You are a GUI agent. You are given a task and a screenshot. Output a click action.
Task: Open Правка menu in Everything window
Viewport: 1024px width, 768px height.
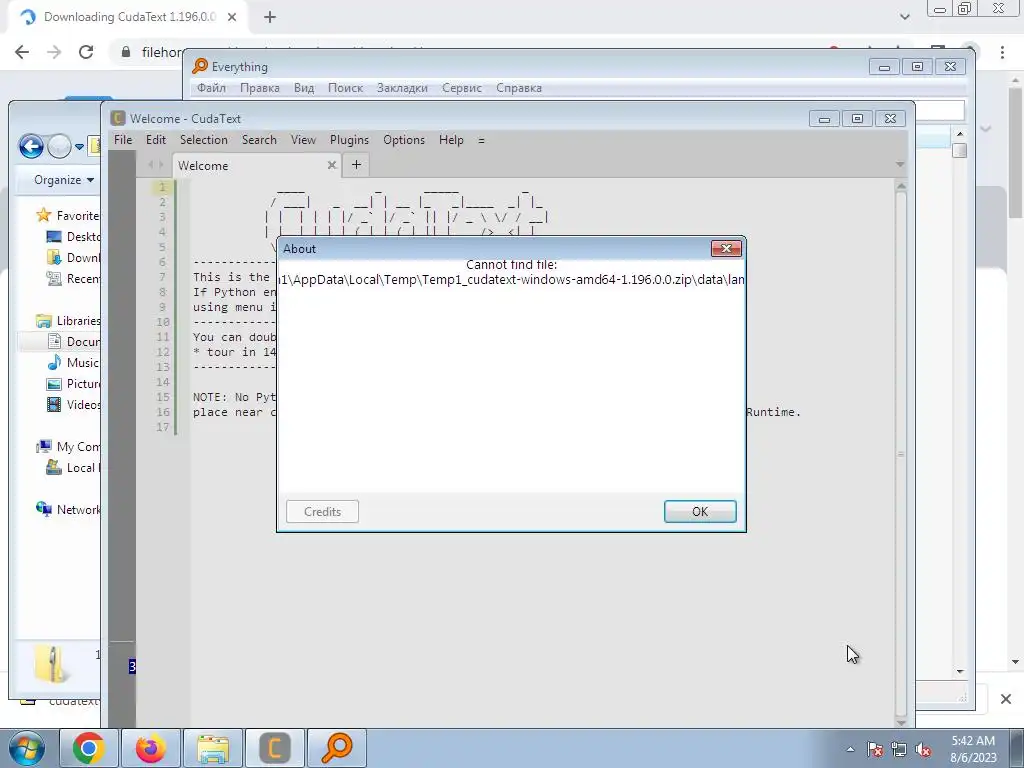[x=259, y=88]
